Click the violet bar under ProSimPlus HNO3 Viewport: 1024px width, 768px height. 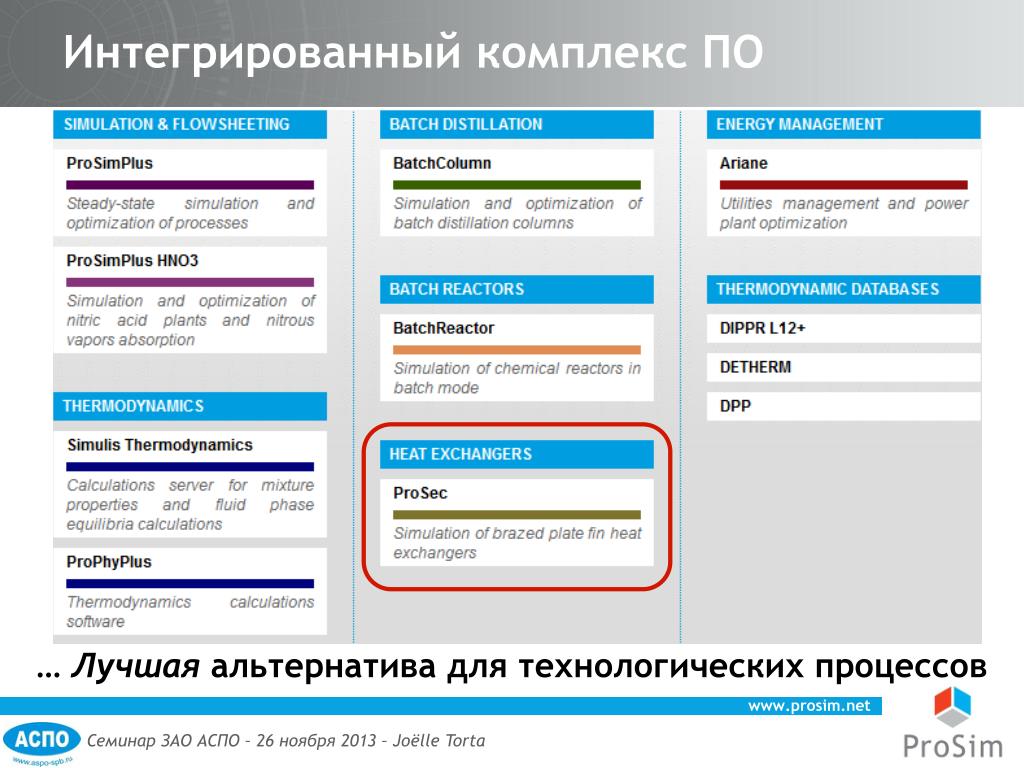(x=190, y=282)
